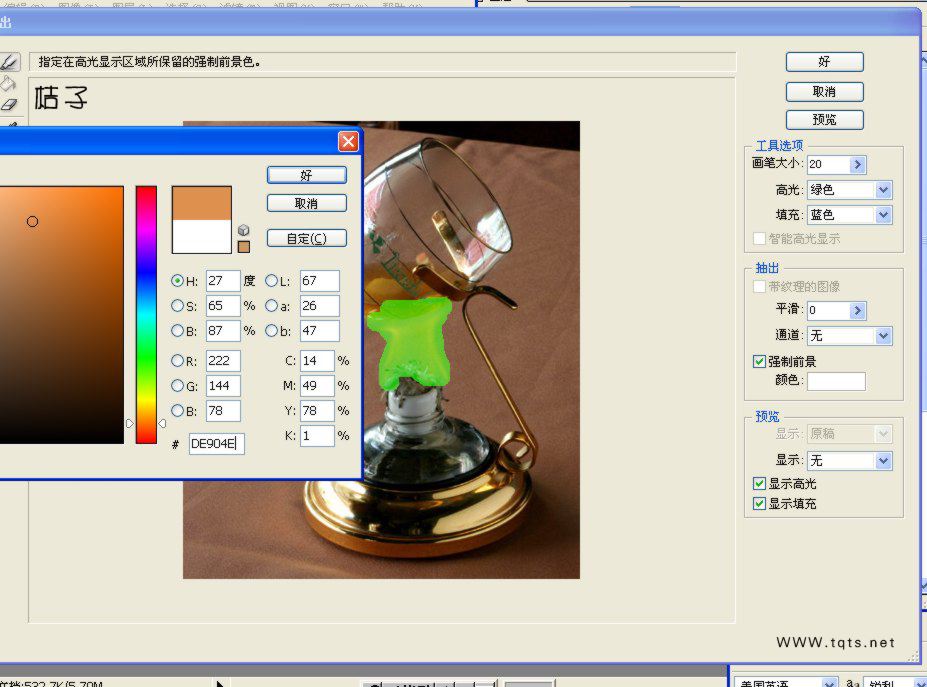
Task: Close the color picker with the red X
Action: point(348,141)
